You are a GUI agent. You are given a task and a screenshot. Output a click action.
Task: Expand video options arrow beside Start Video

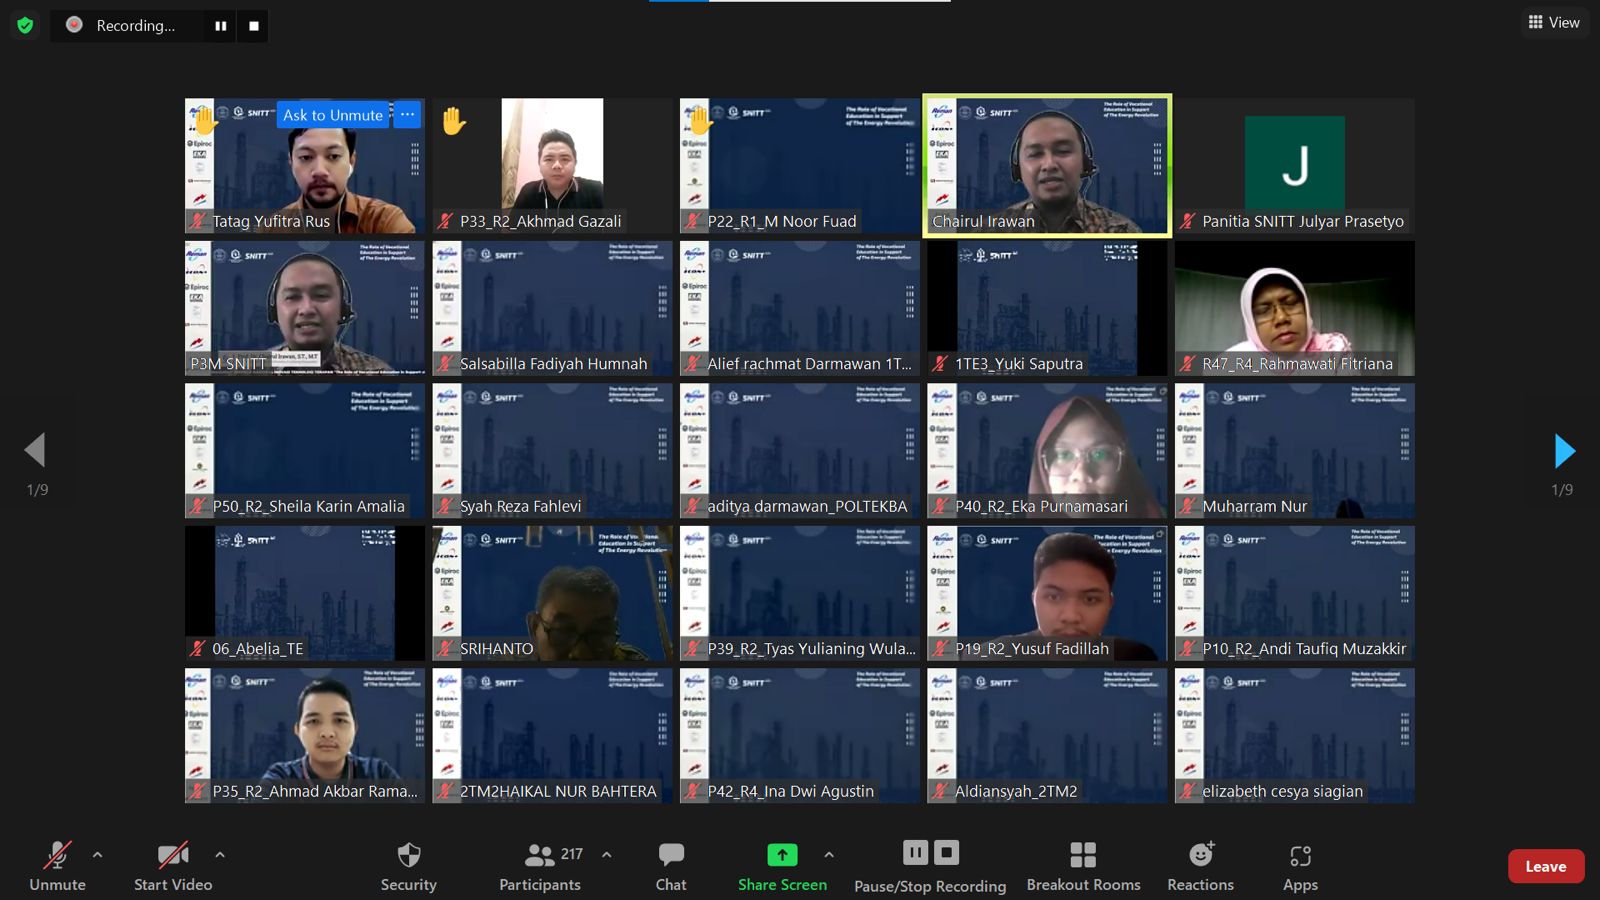tap(220, 855)
